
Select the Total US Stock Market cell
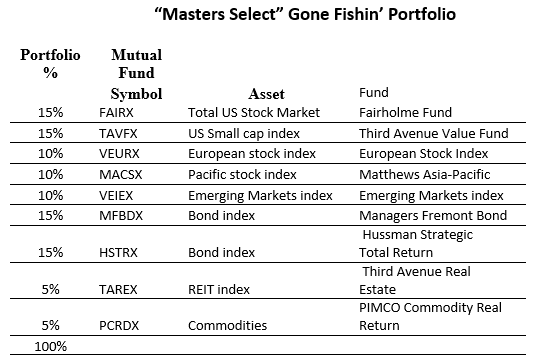[254, 113]
